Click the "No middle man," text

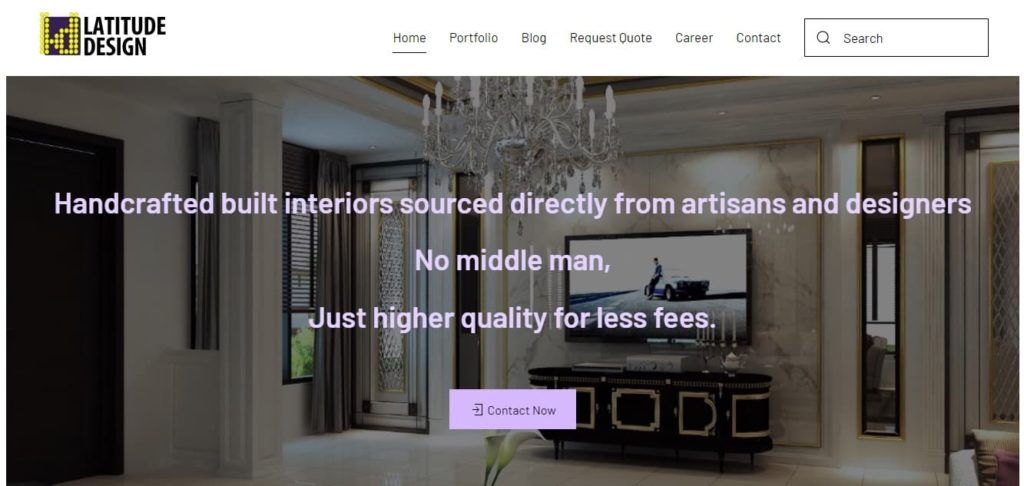tap(513, 261)
